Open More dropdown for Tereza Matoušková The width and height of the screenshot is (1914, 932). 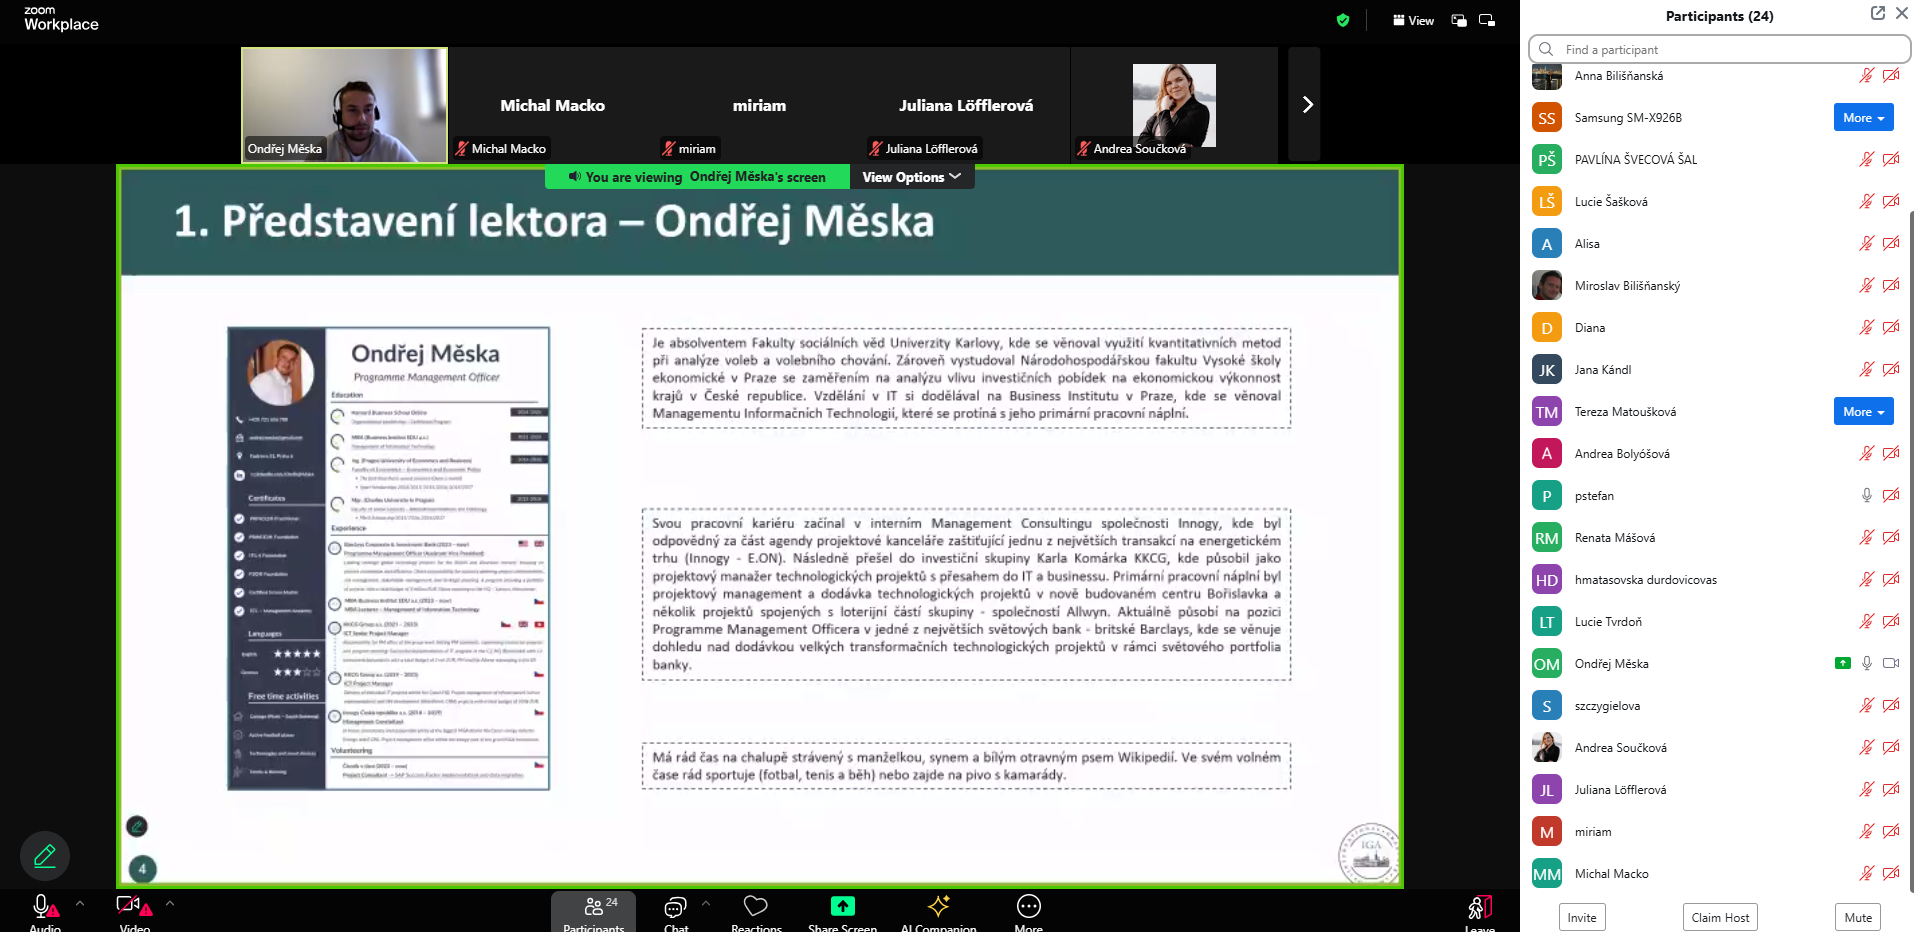[x=1863, y=412]
